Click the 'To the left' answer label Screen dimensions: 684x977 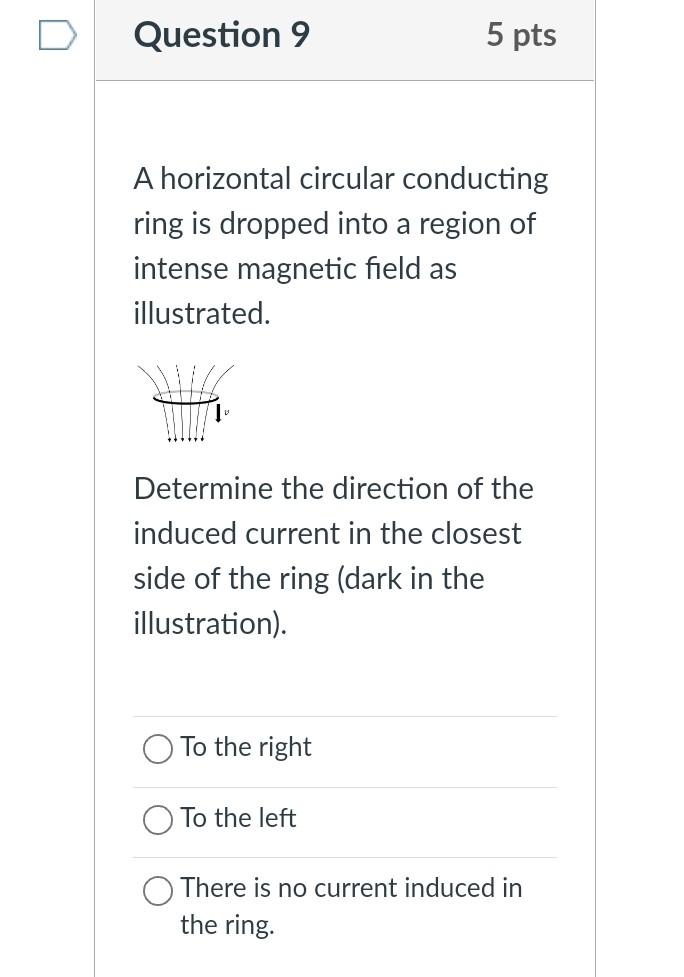click(238, 818)
